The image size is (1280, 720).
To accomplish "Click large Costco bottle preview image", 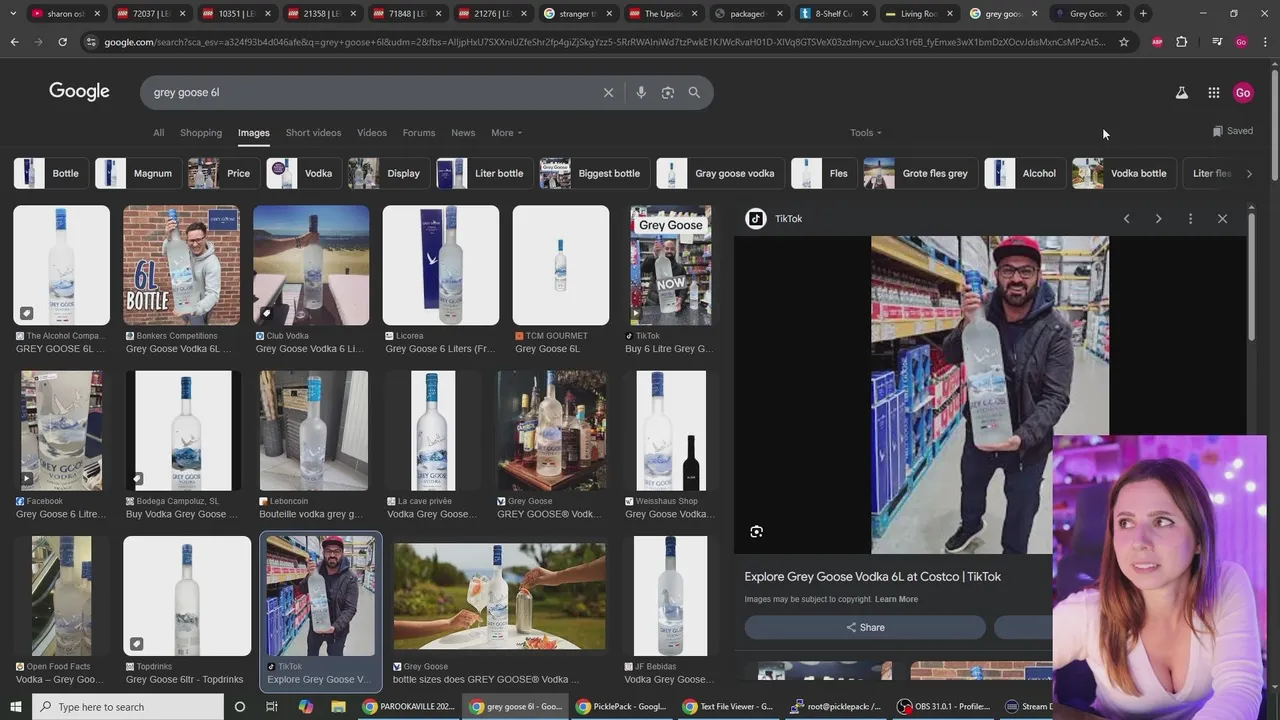I will [x=990, y=394].
